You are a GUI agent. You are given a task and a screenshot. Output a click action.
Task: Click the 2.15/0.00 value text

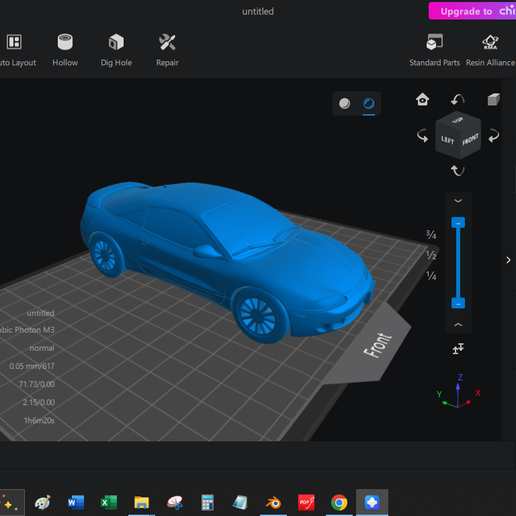point(39,402)
